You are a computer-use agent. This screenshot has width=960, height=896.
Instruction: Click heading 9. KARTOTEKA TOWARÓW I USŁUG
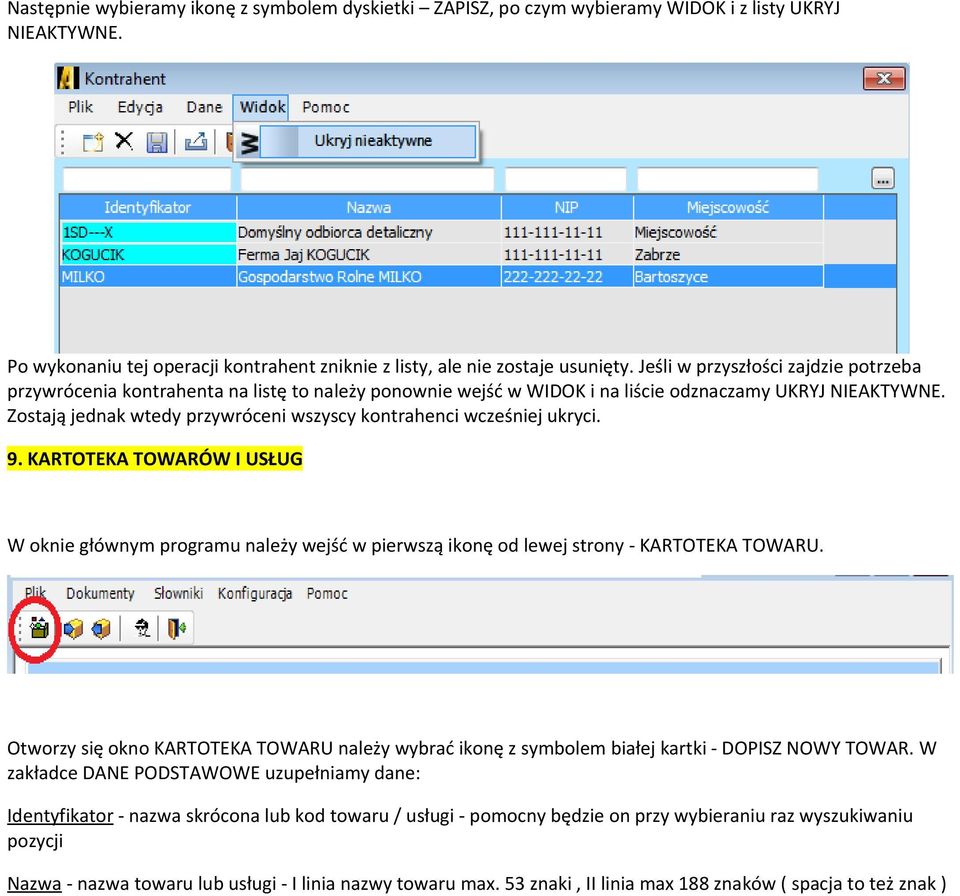(x=155, y=458)
